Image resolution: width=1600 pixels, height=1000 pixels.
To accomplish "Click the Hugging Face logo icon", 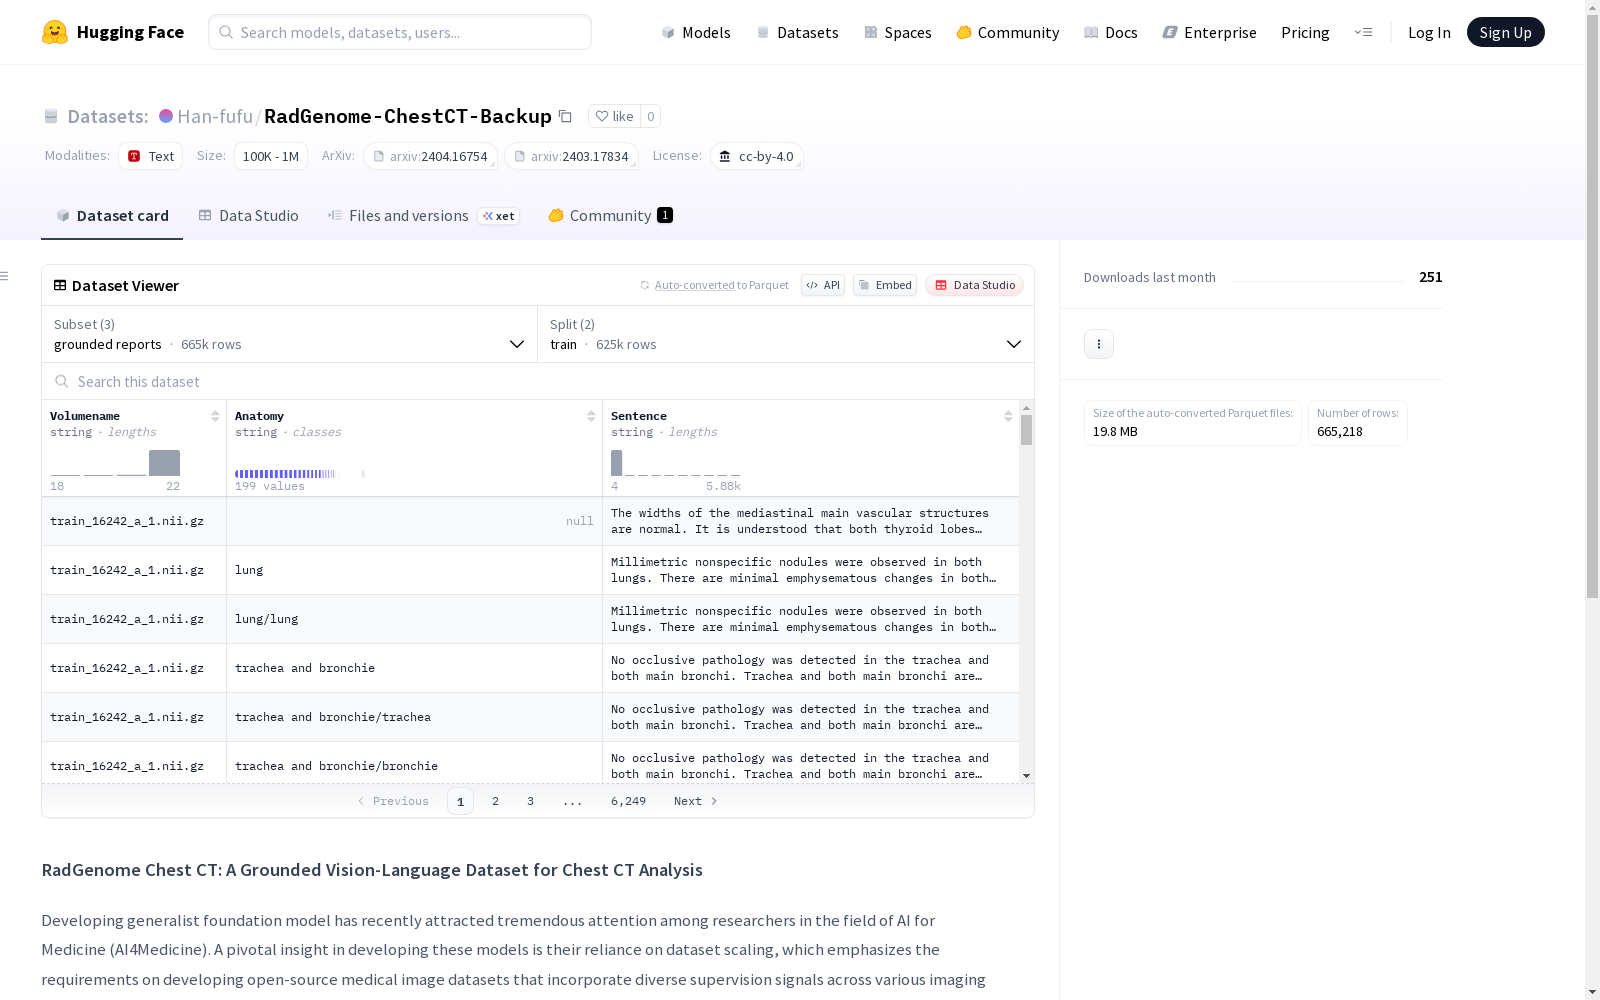I will [x=55, y=32].
